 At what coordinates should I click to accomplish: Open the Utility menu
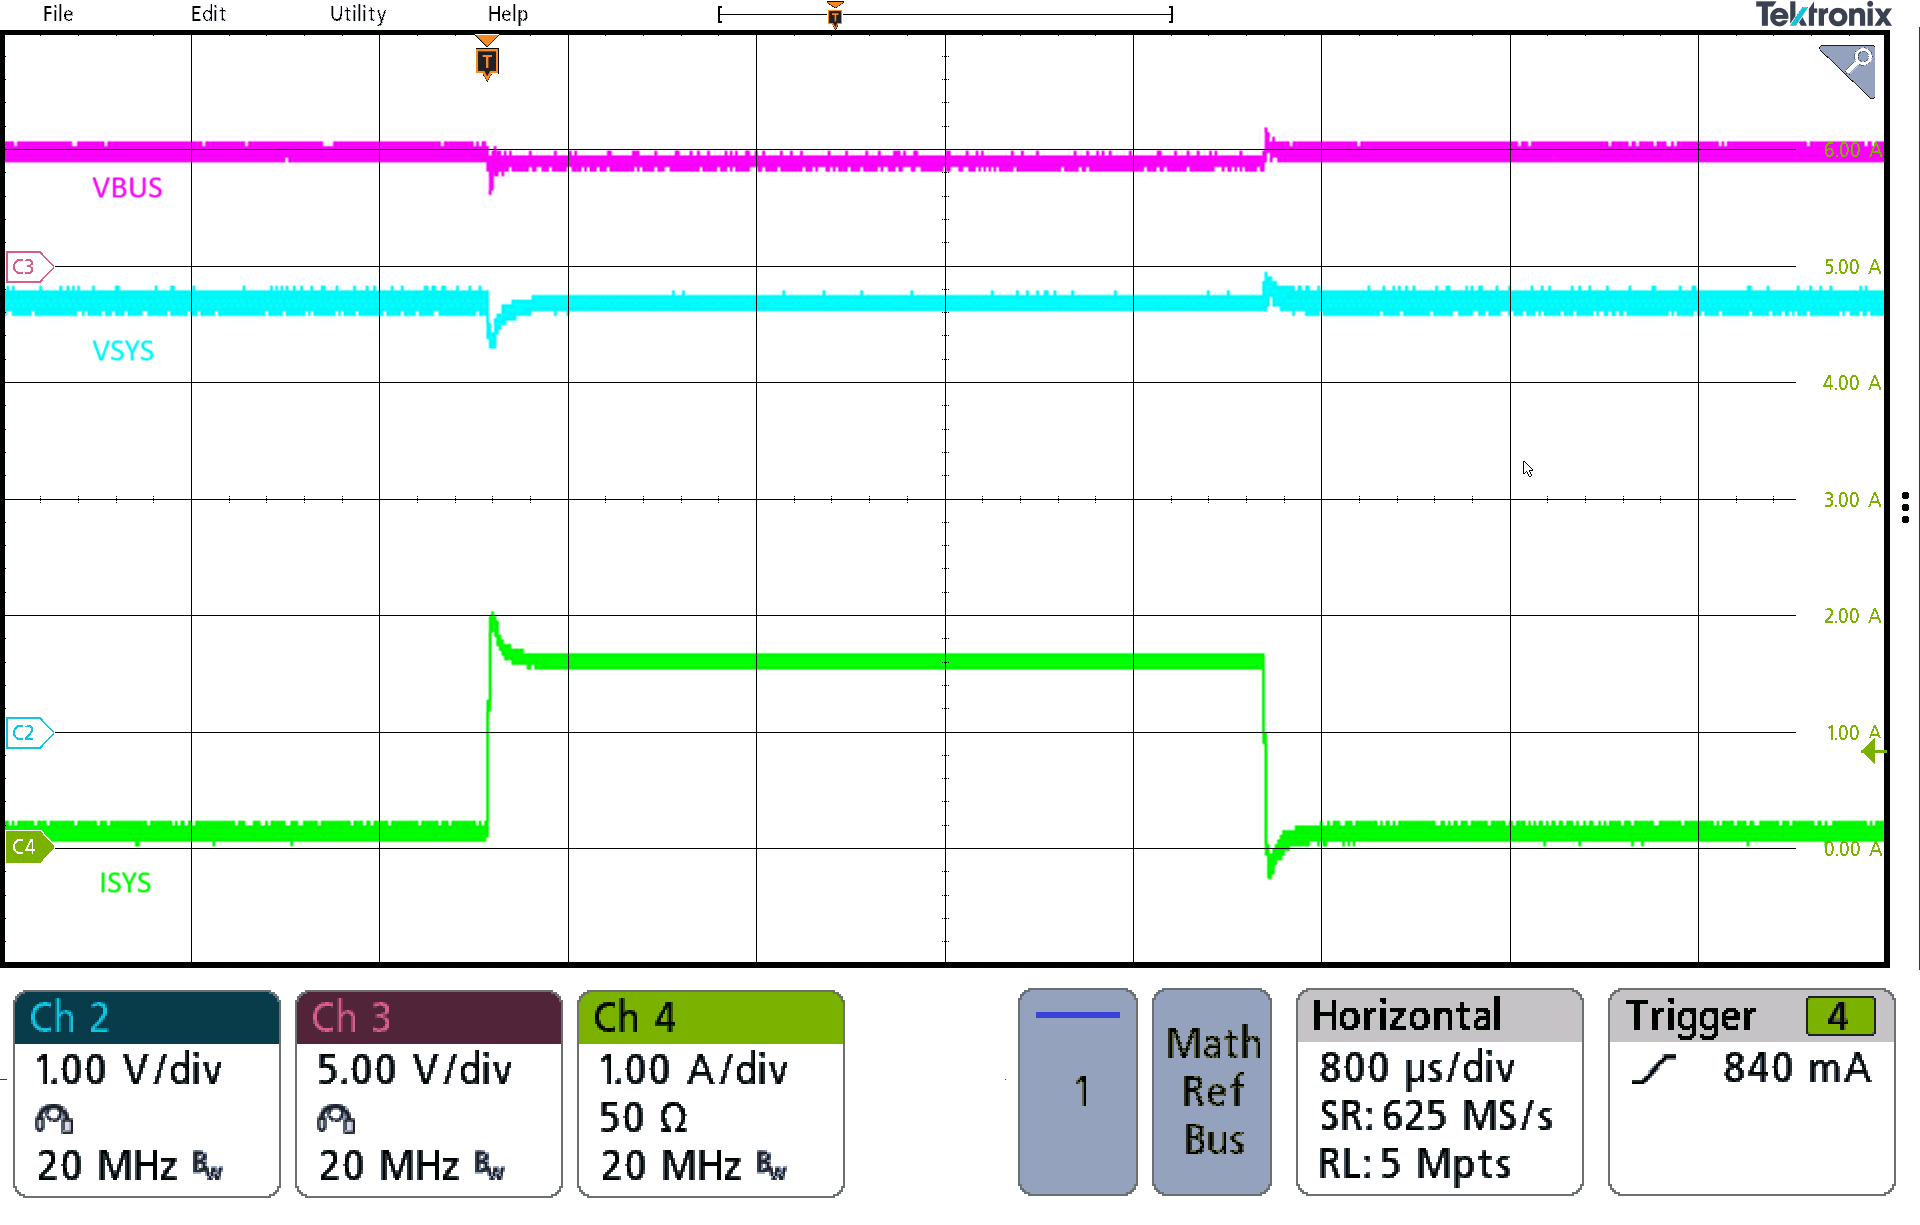point(357,14)
